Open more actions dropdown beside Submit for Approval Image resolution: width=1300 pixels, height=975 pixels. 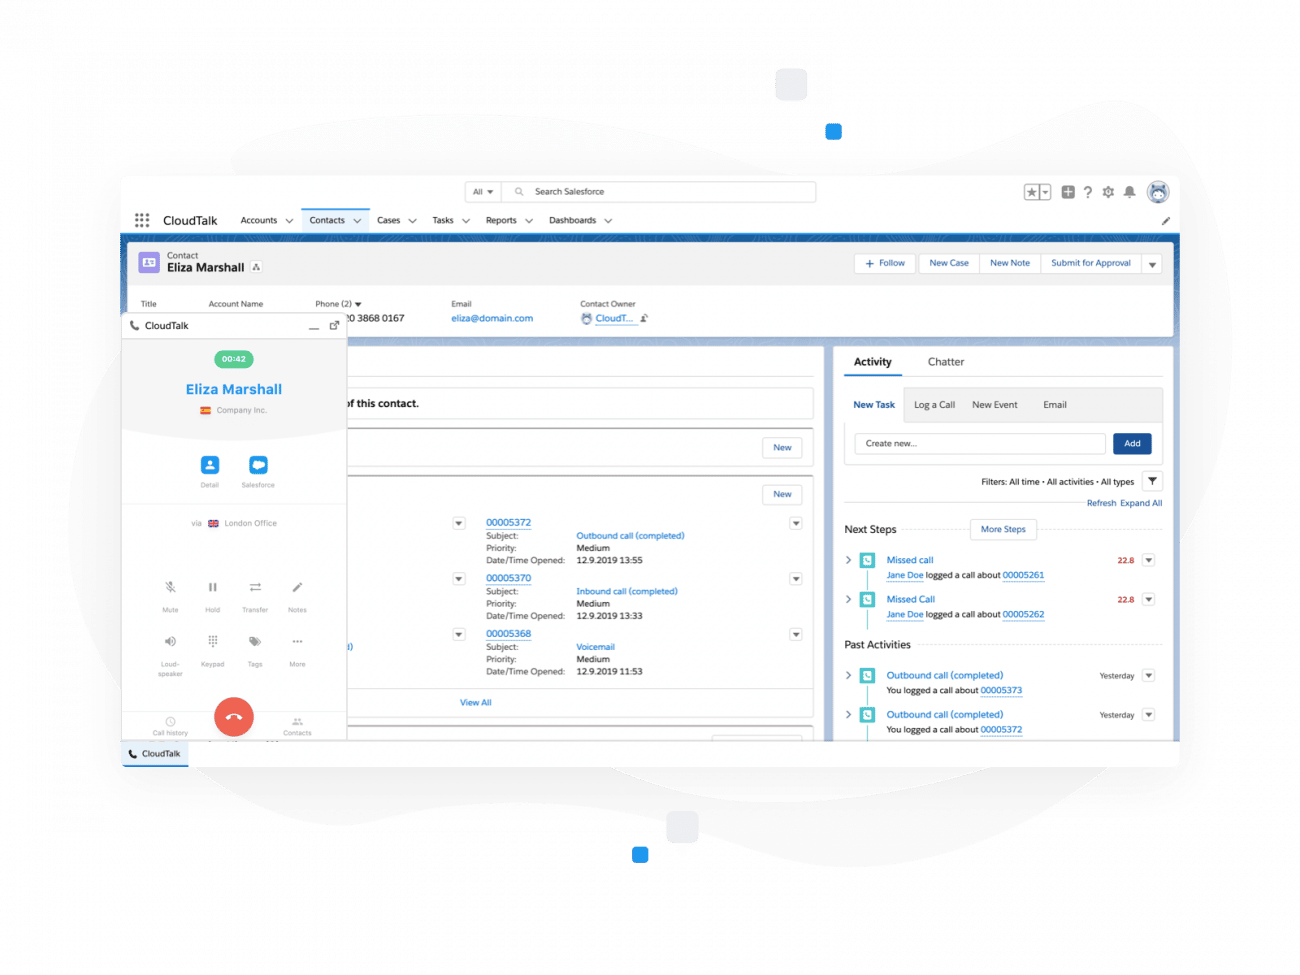[1152, 264]
